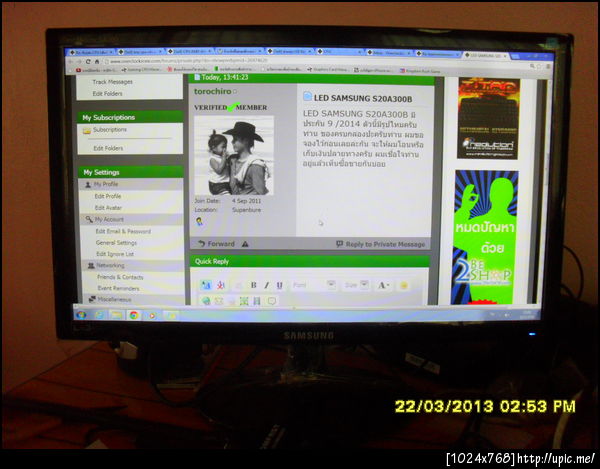
Task: Click Track Messages in the sidebar
Action: [112, 82]
